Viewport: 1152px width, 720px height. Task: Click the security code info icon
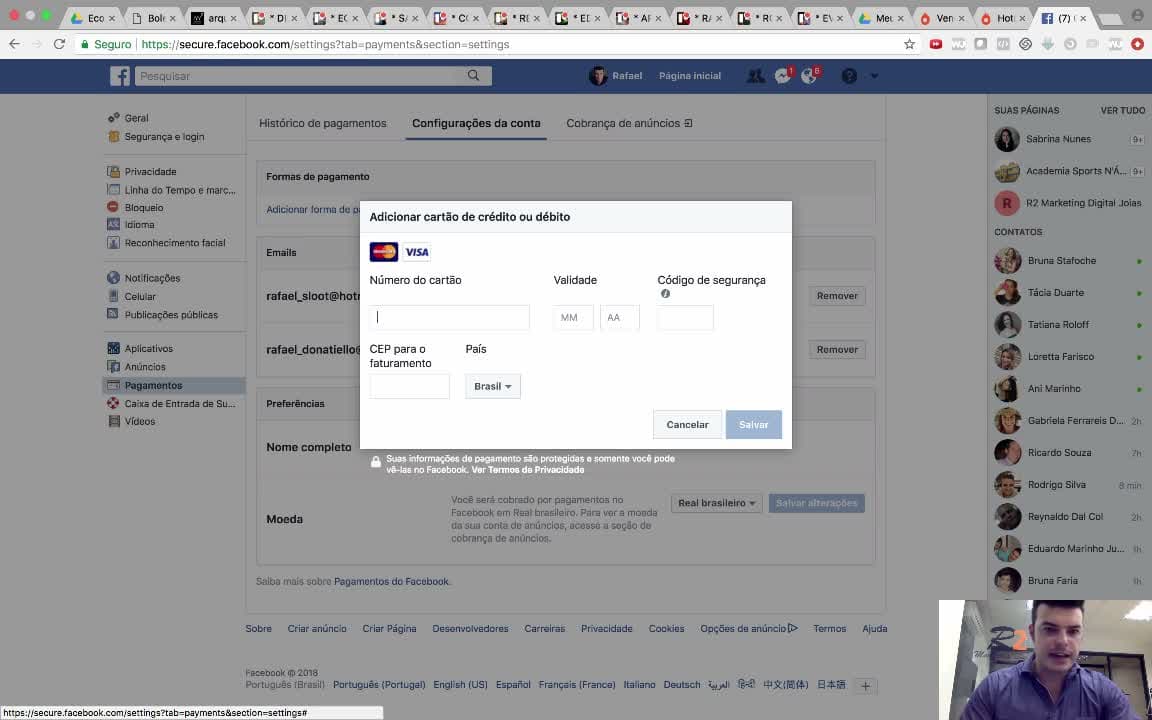click(x=665, y=293)
